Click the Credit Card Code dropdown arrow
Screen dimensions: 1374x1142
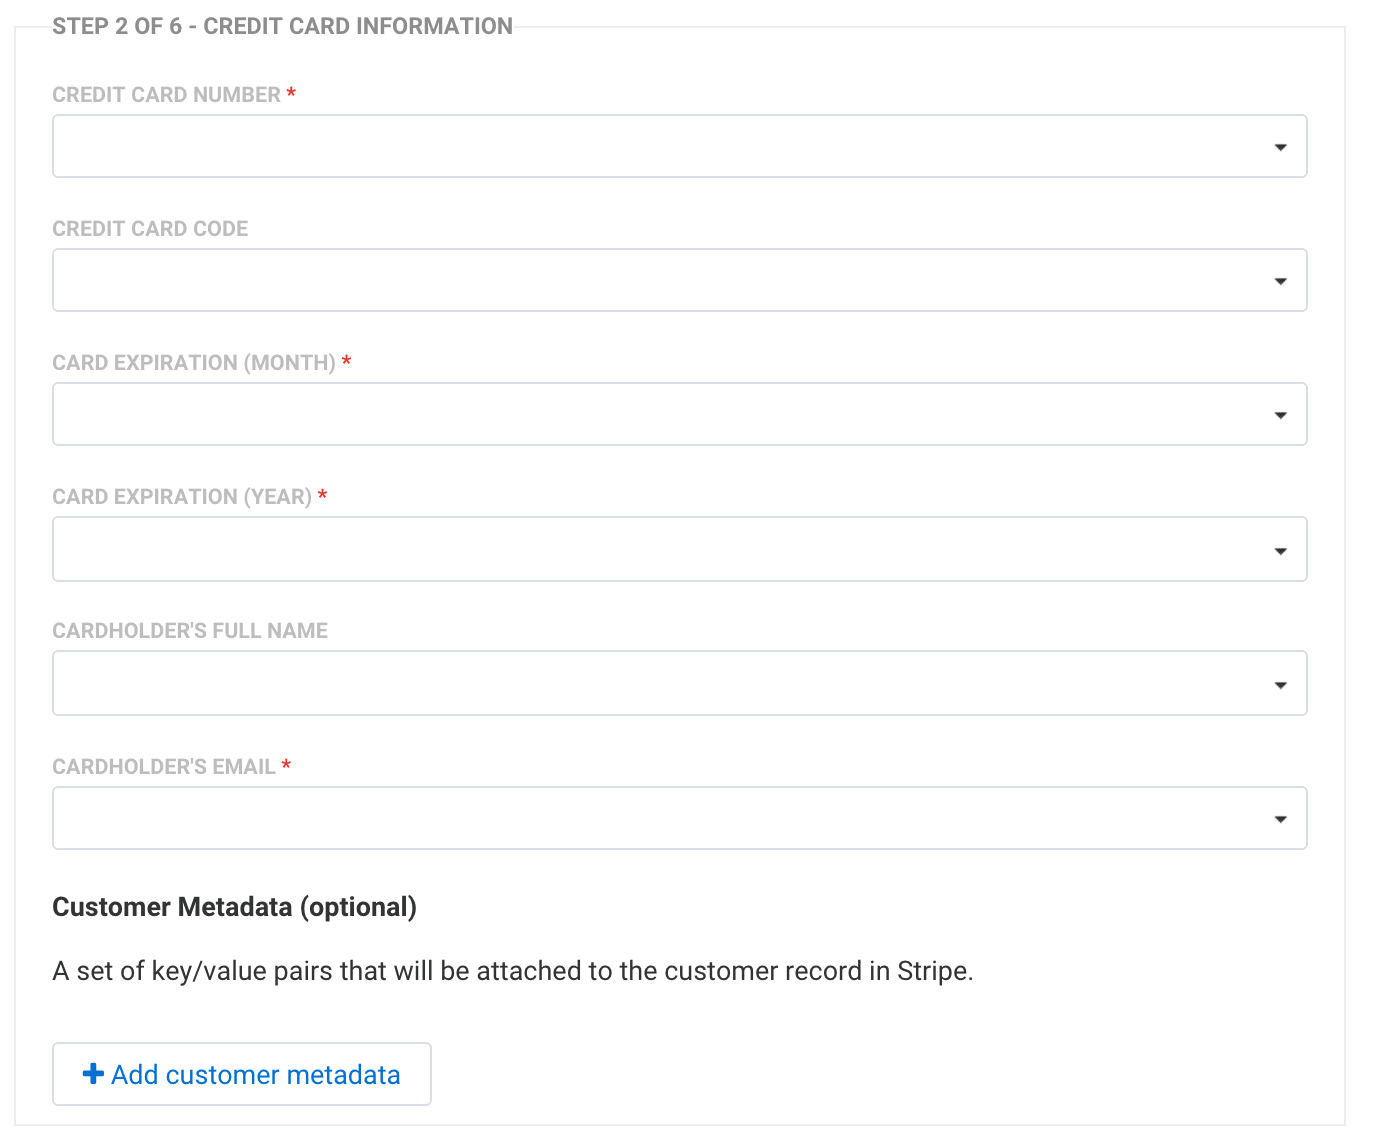pos(1280,281)
